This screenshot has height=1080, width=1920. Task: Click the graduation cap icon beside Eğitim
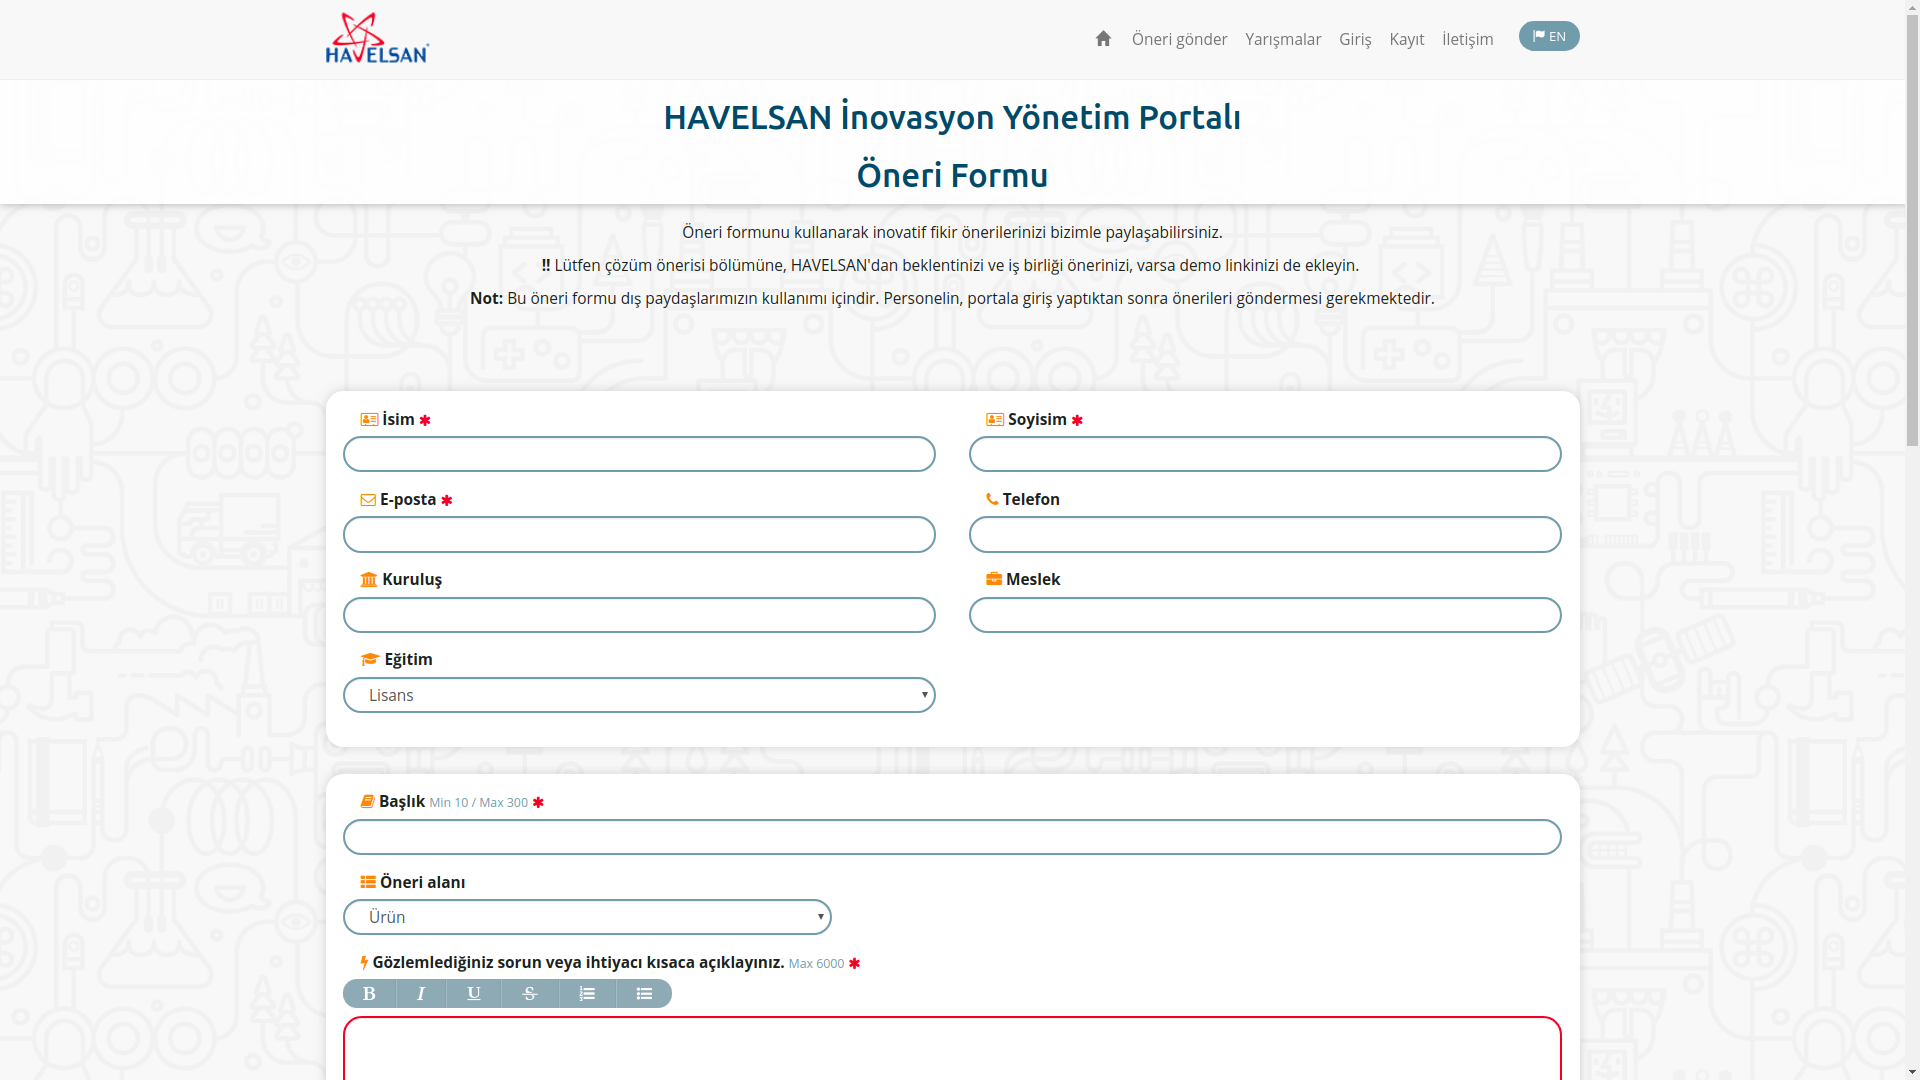pyautogui.click(x=370, y=659)
